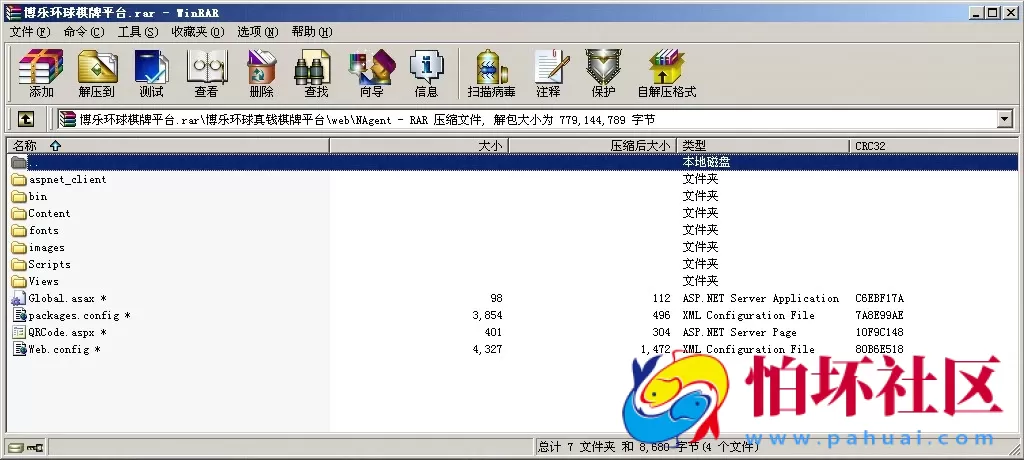This screenshot has width=1024, height=460.
Task: Open the Commands (命令) menu
Action: (84, 31)
